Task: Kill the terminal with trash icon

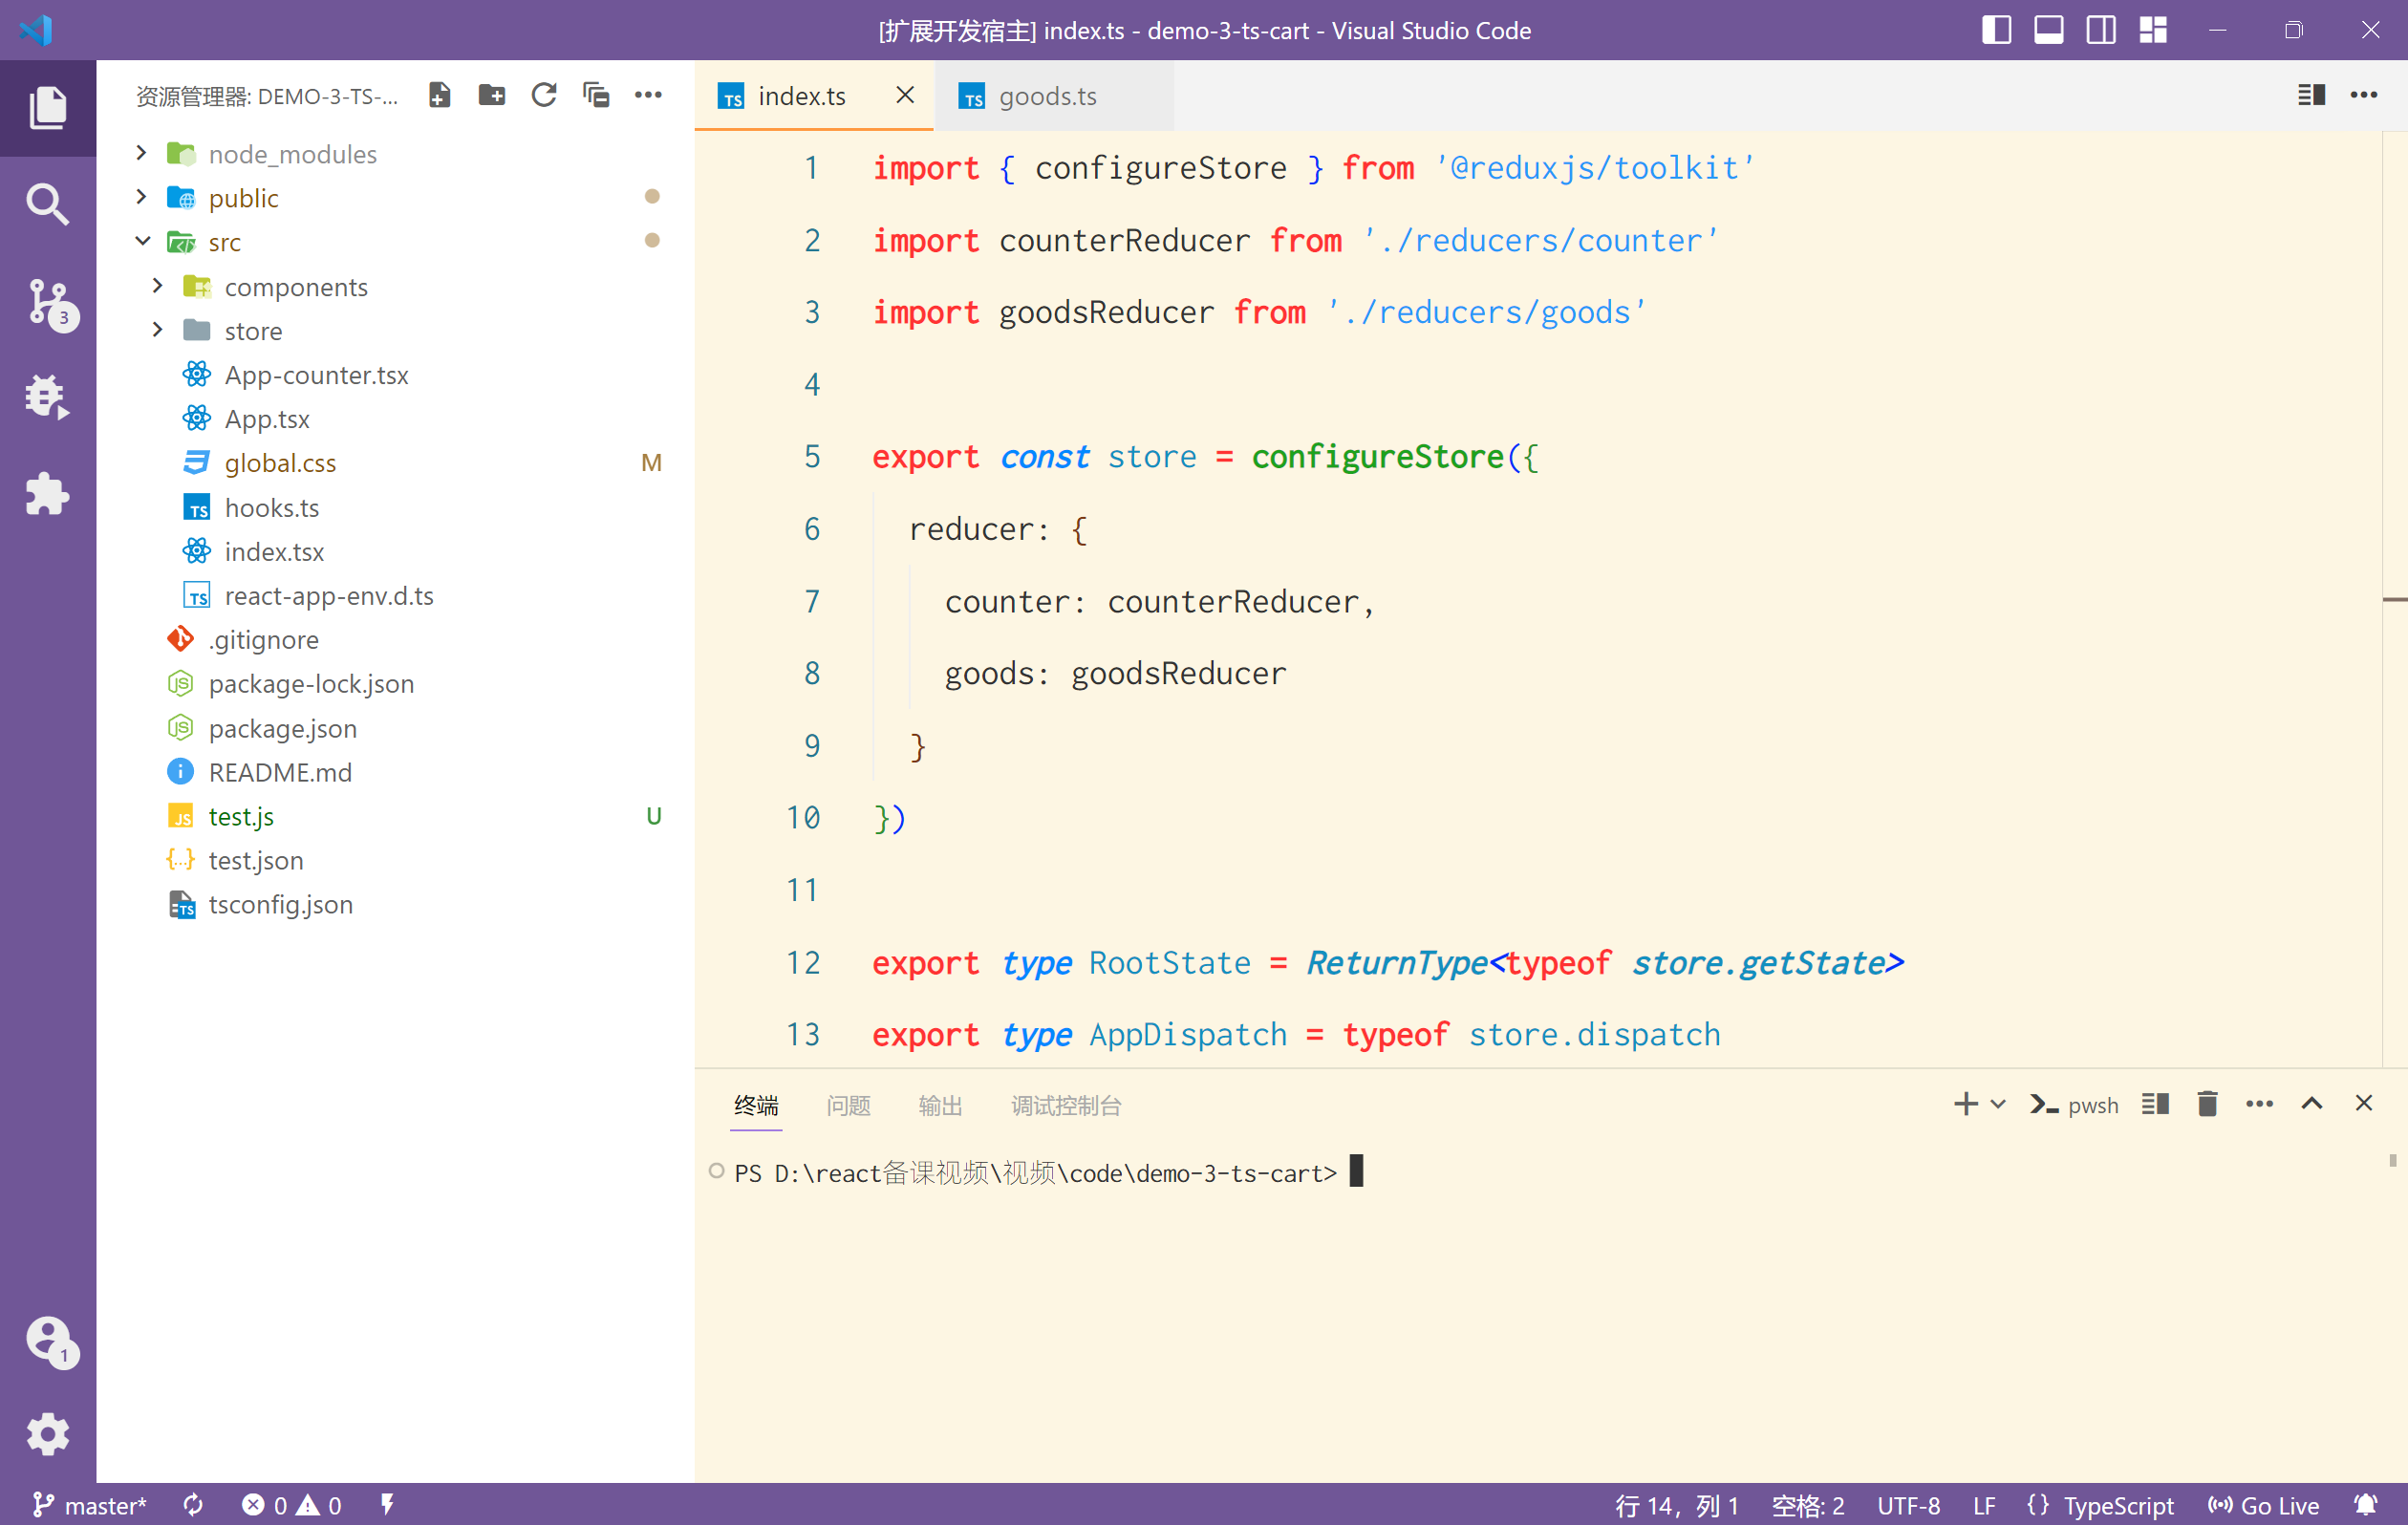Action: coord(2207,1104)
